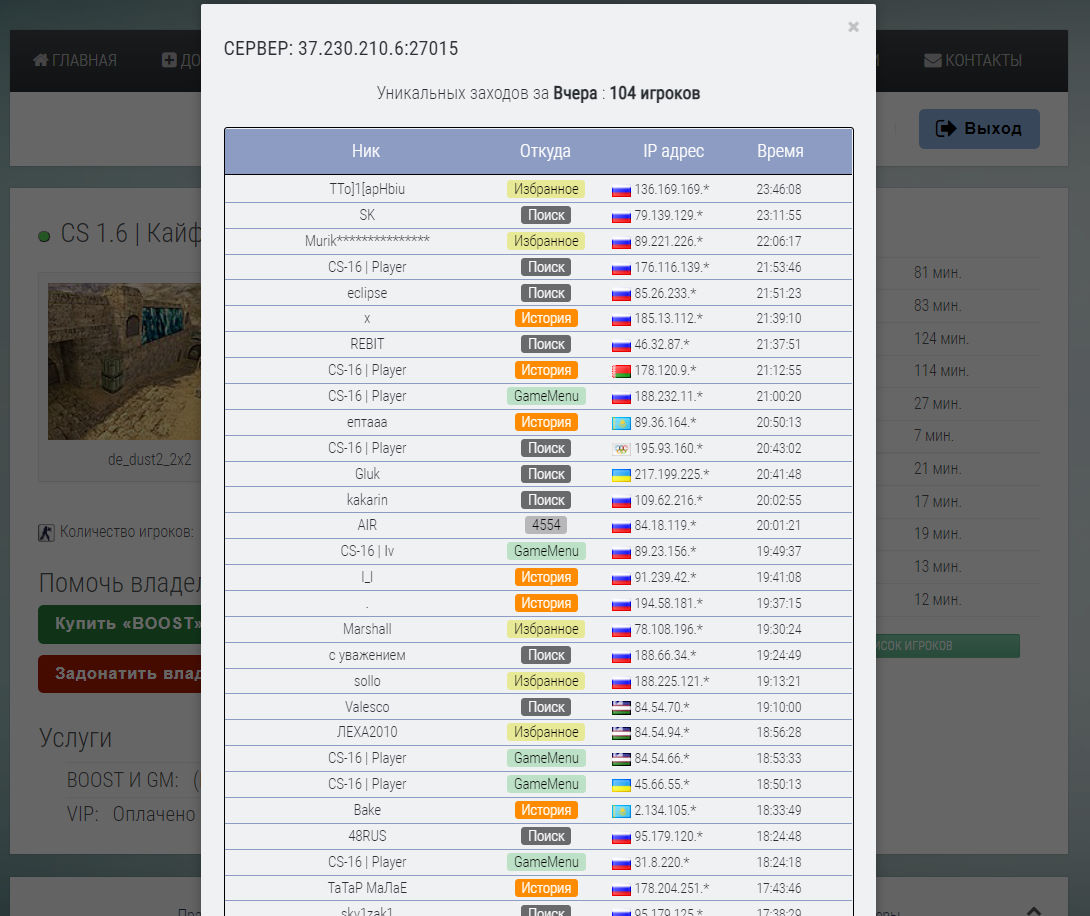Click the Russian flag beside 136.169.169.*
This screenshot has height=916, width=1090.
621,190
